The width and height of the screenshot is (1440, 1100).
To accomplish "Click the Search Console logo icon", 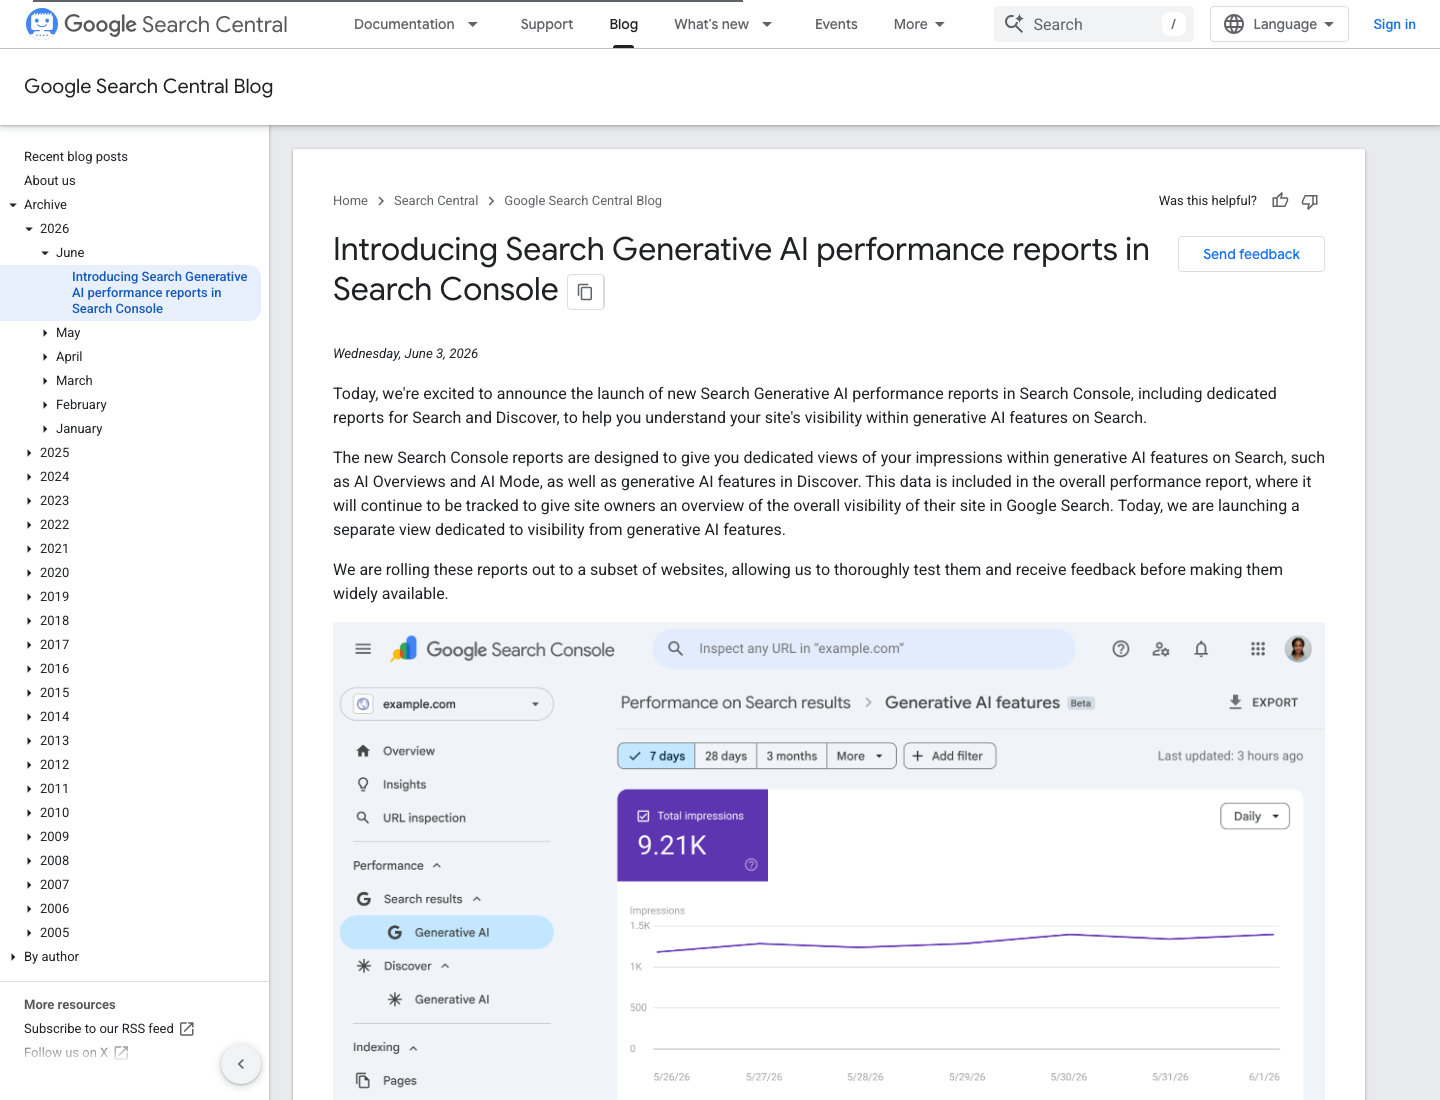I will tap(404, 649).
